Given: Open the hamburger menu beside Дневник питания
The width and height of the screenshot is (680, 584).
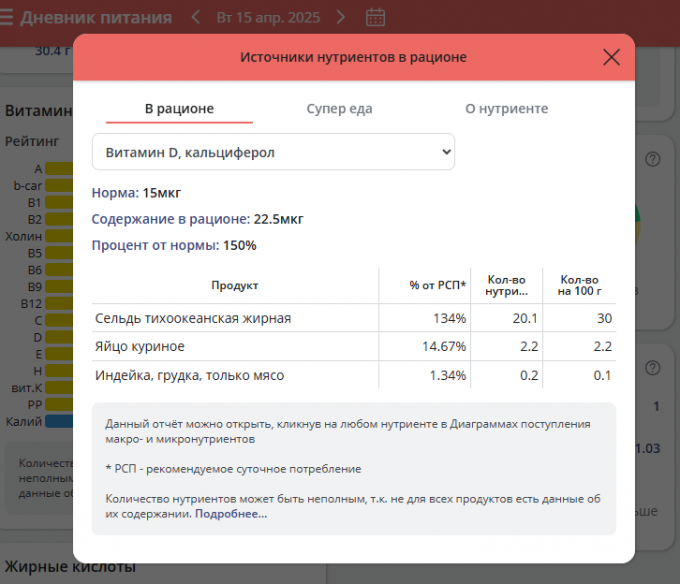Looking at the screenshot, I should point(6,17).
